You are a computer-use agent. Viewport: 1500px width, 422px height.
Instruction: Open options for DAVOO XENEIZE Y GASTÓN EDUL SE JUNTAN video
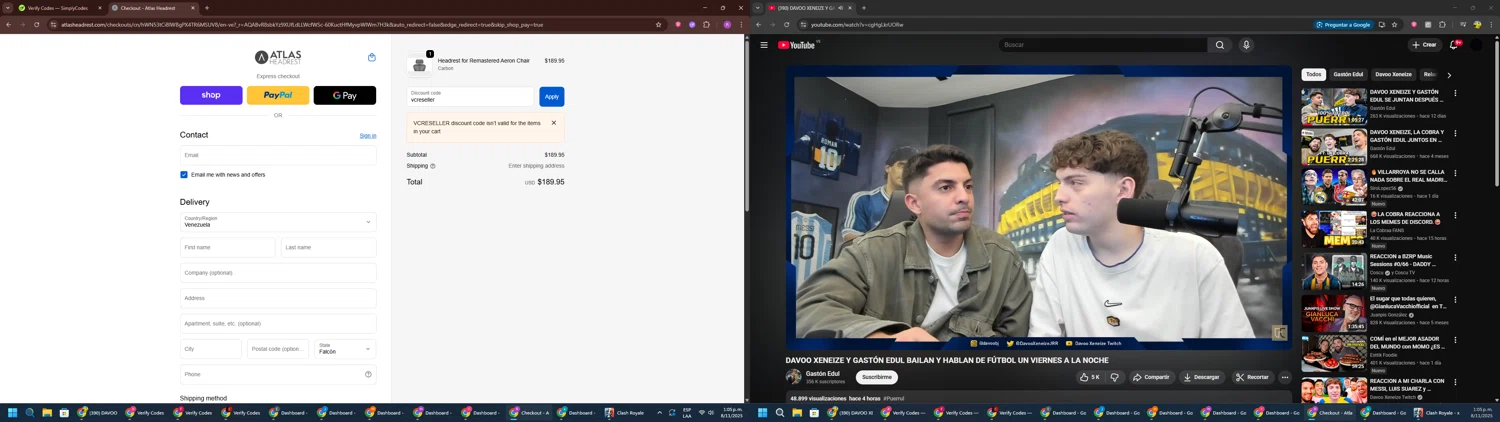tap(1455, 93)
